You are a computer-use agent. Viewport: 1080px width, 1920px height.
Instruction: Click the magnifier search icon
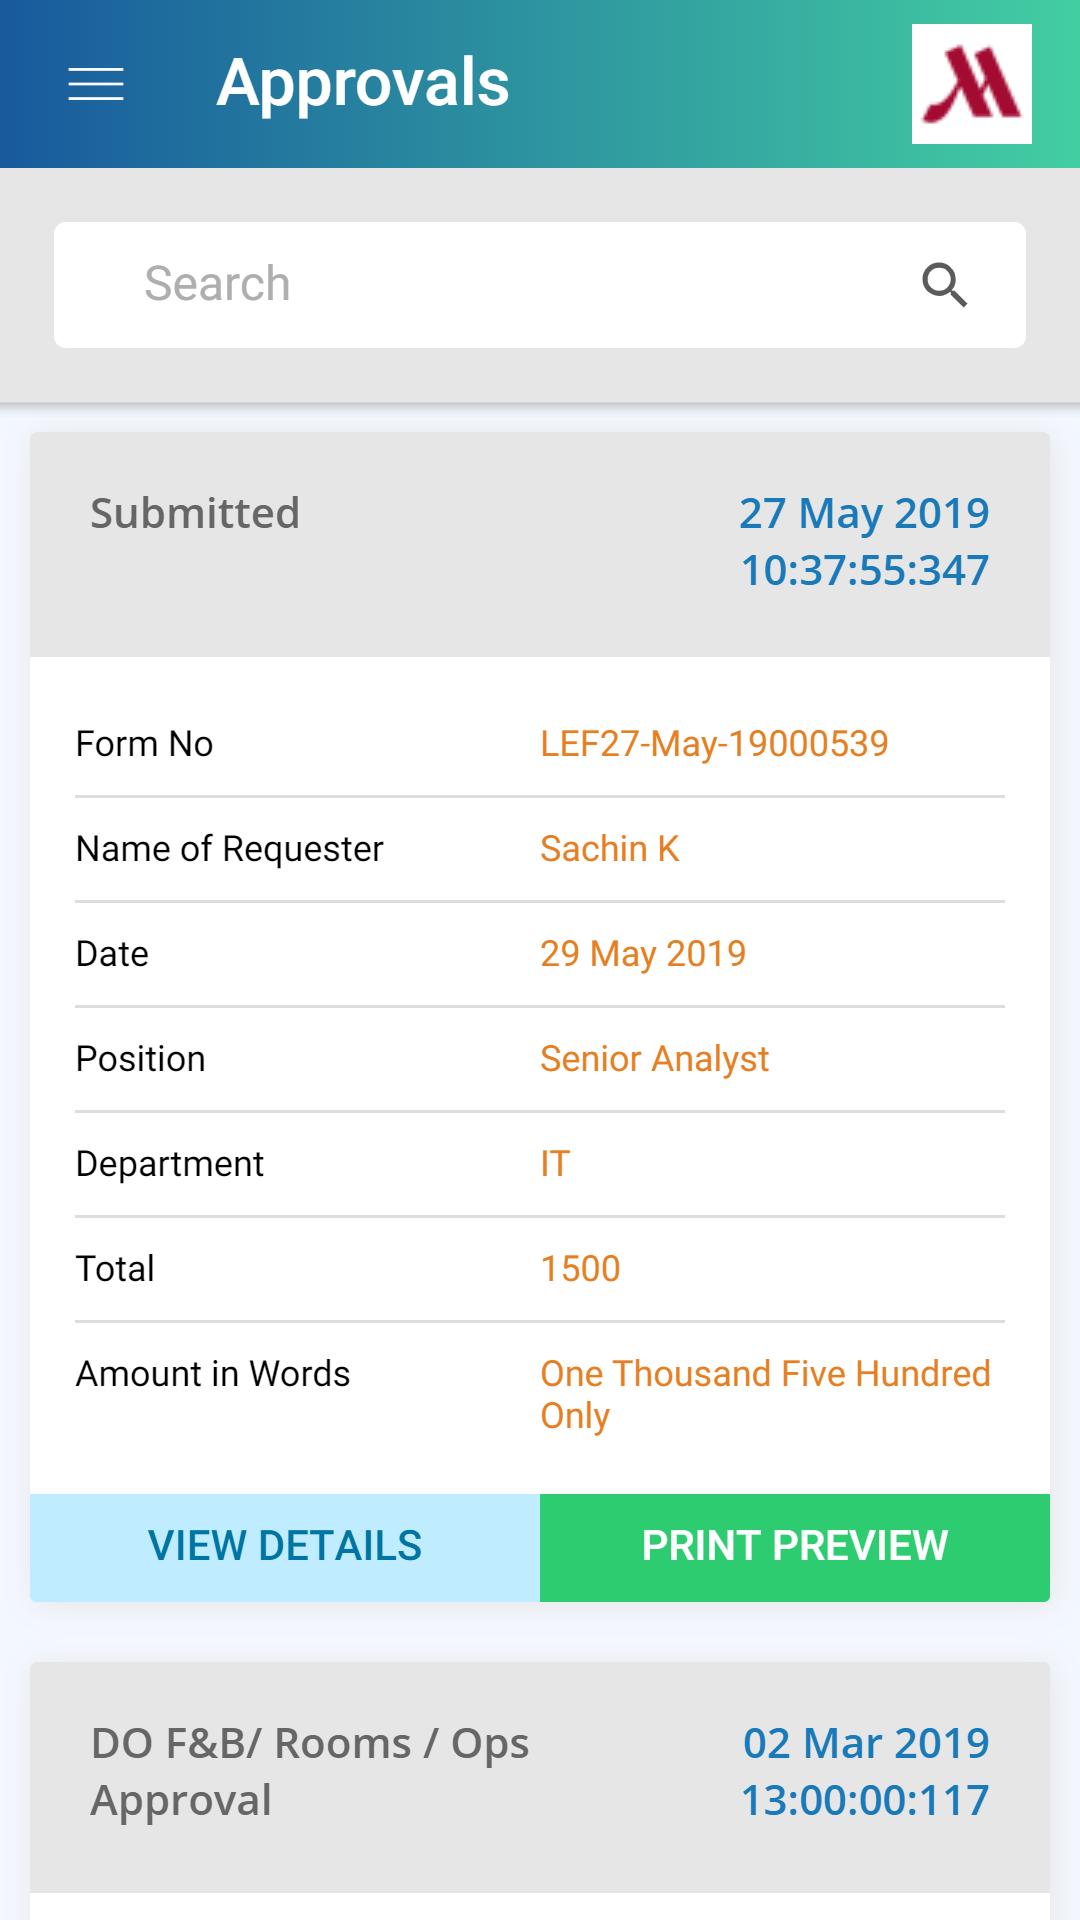(x=944, y=285)
